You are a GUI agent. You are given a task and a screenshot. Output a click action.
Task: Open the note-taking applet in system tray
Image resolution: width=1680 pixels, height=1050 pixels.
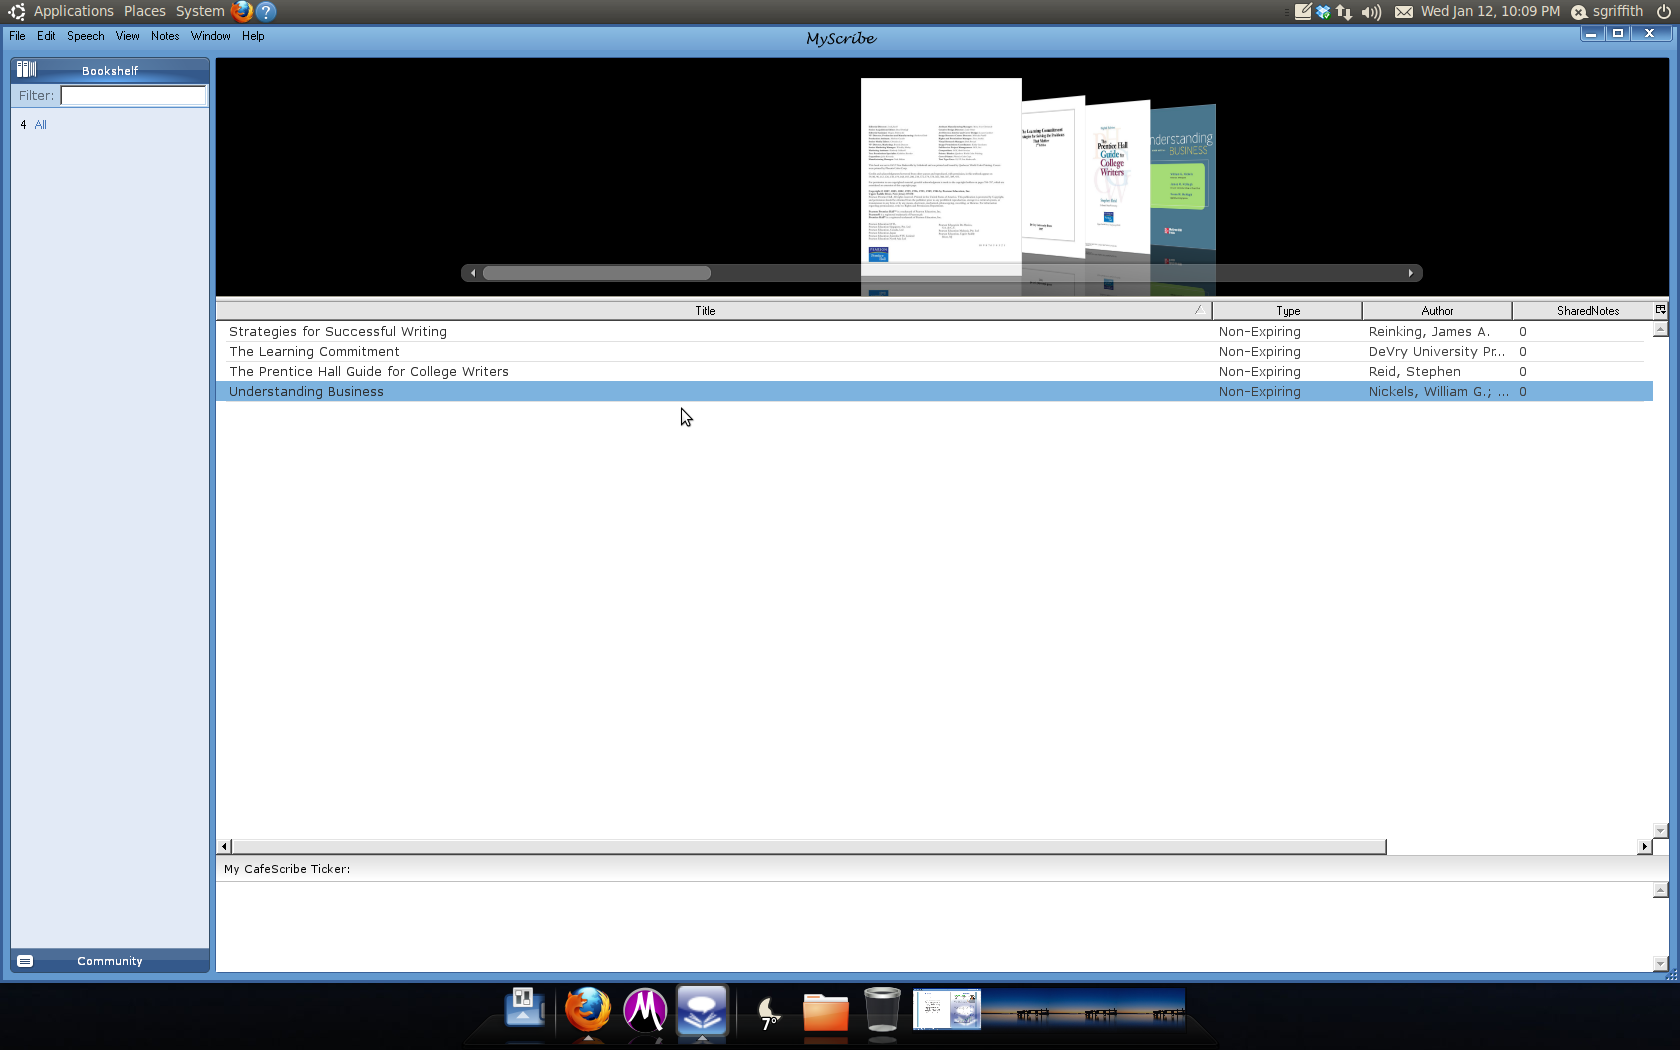click(1303, 11)
